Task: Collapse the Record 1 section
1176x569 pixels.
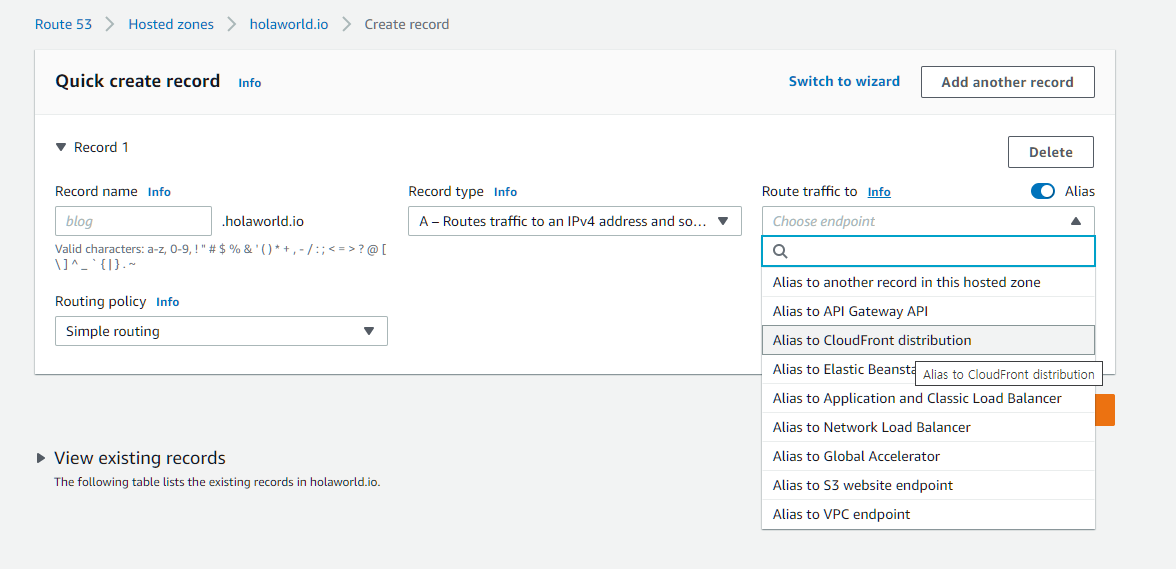Action: coord(62,147)
